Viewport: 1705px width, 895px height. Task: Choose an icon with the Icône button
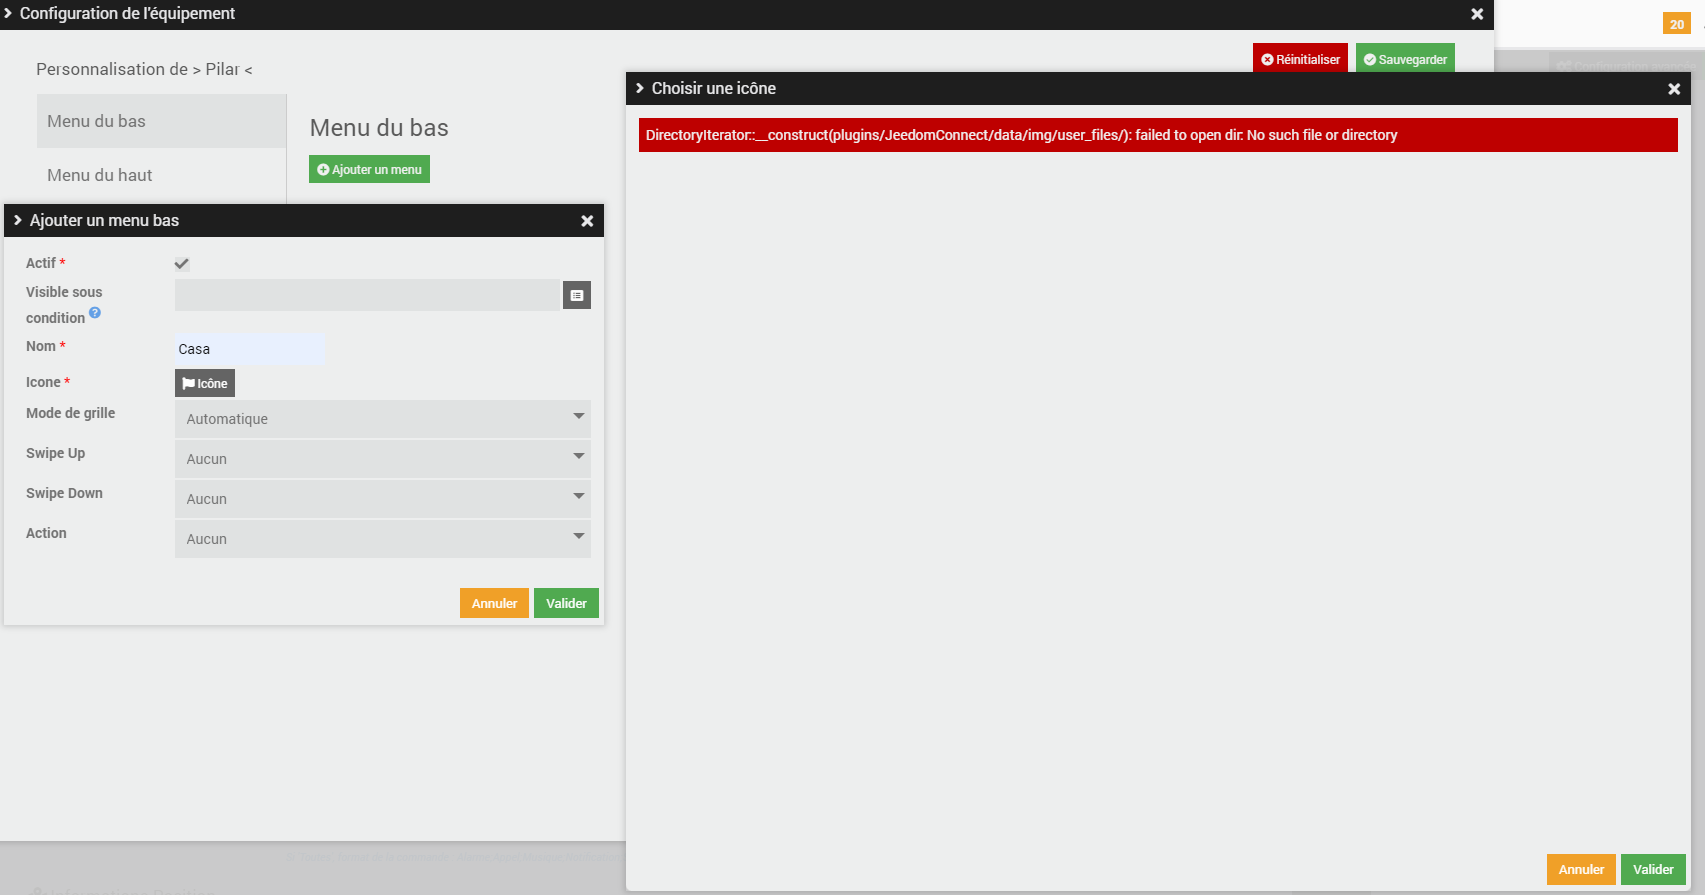[205, 383]
